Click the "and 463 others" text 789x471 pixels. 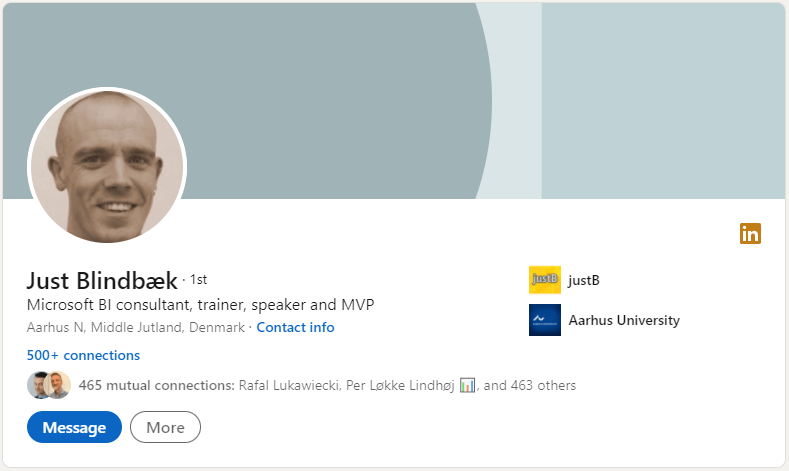(530, 385)
